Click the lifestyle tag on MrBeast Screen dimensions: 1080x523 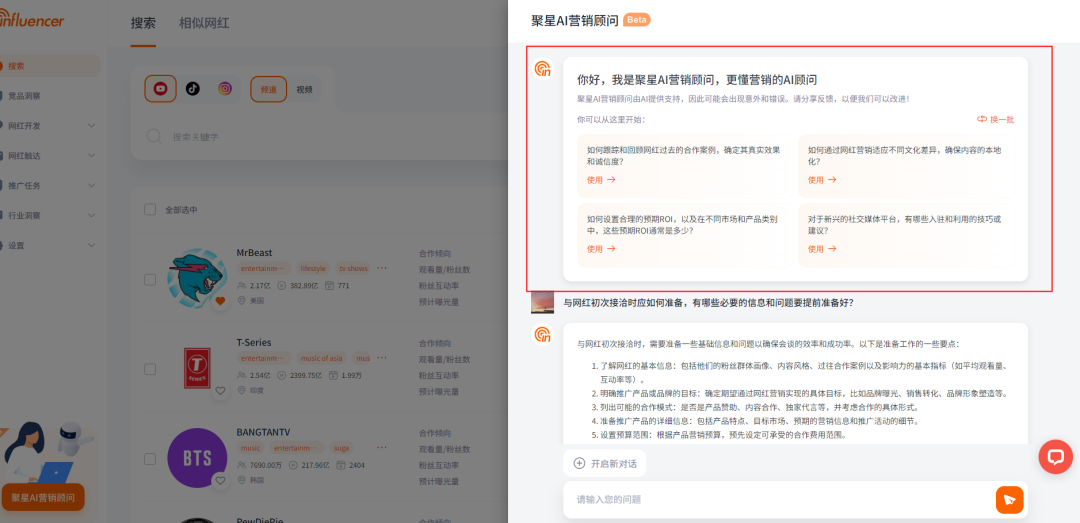click(313, 268)
